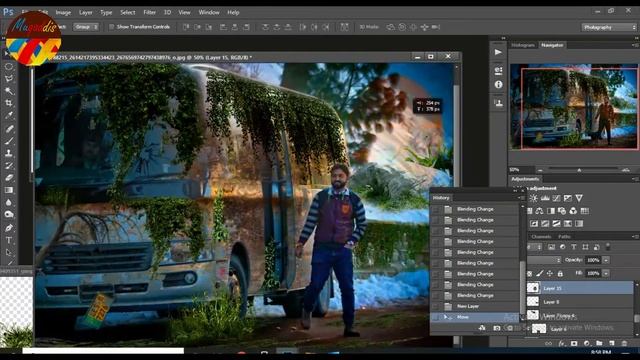Add an Invert adjustment
Screen dimensions: 640x360
(x=534, y=224)
